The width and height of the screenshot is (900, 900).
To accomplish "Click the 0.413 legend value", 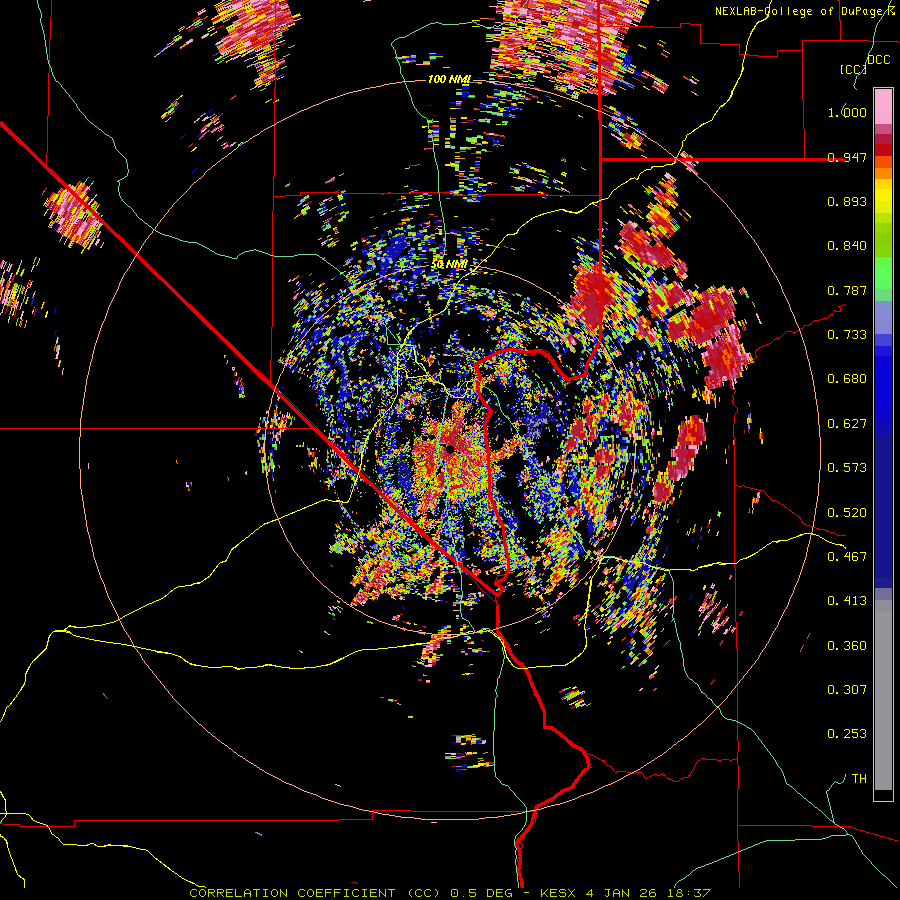I will pos(847,601).
